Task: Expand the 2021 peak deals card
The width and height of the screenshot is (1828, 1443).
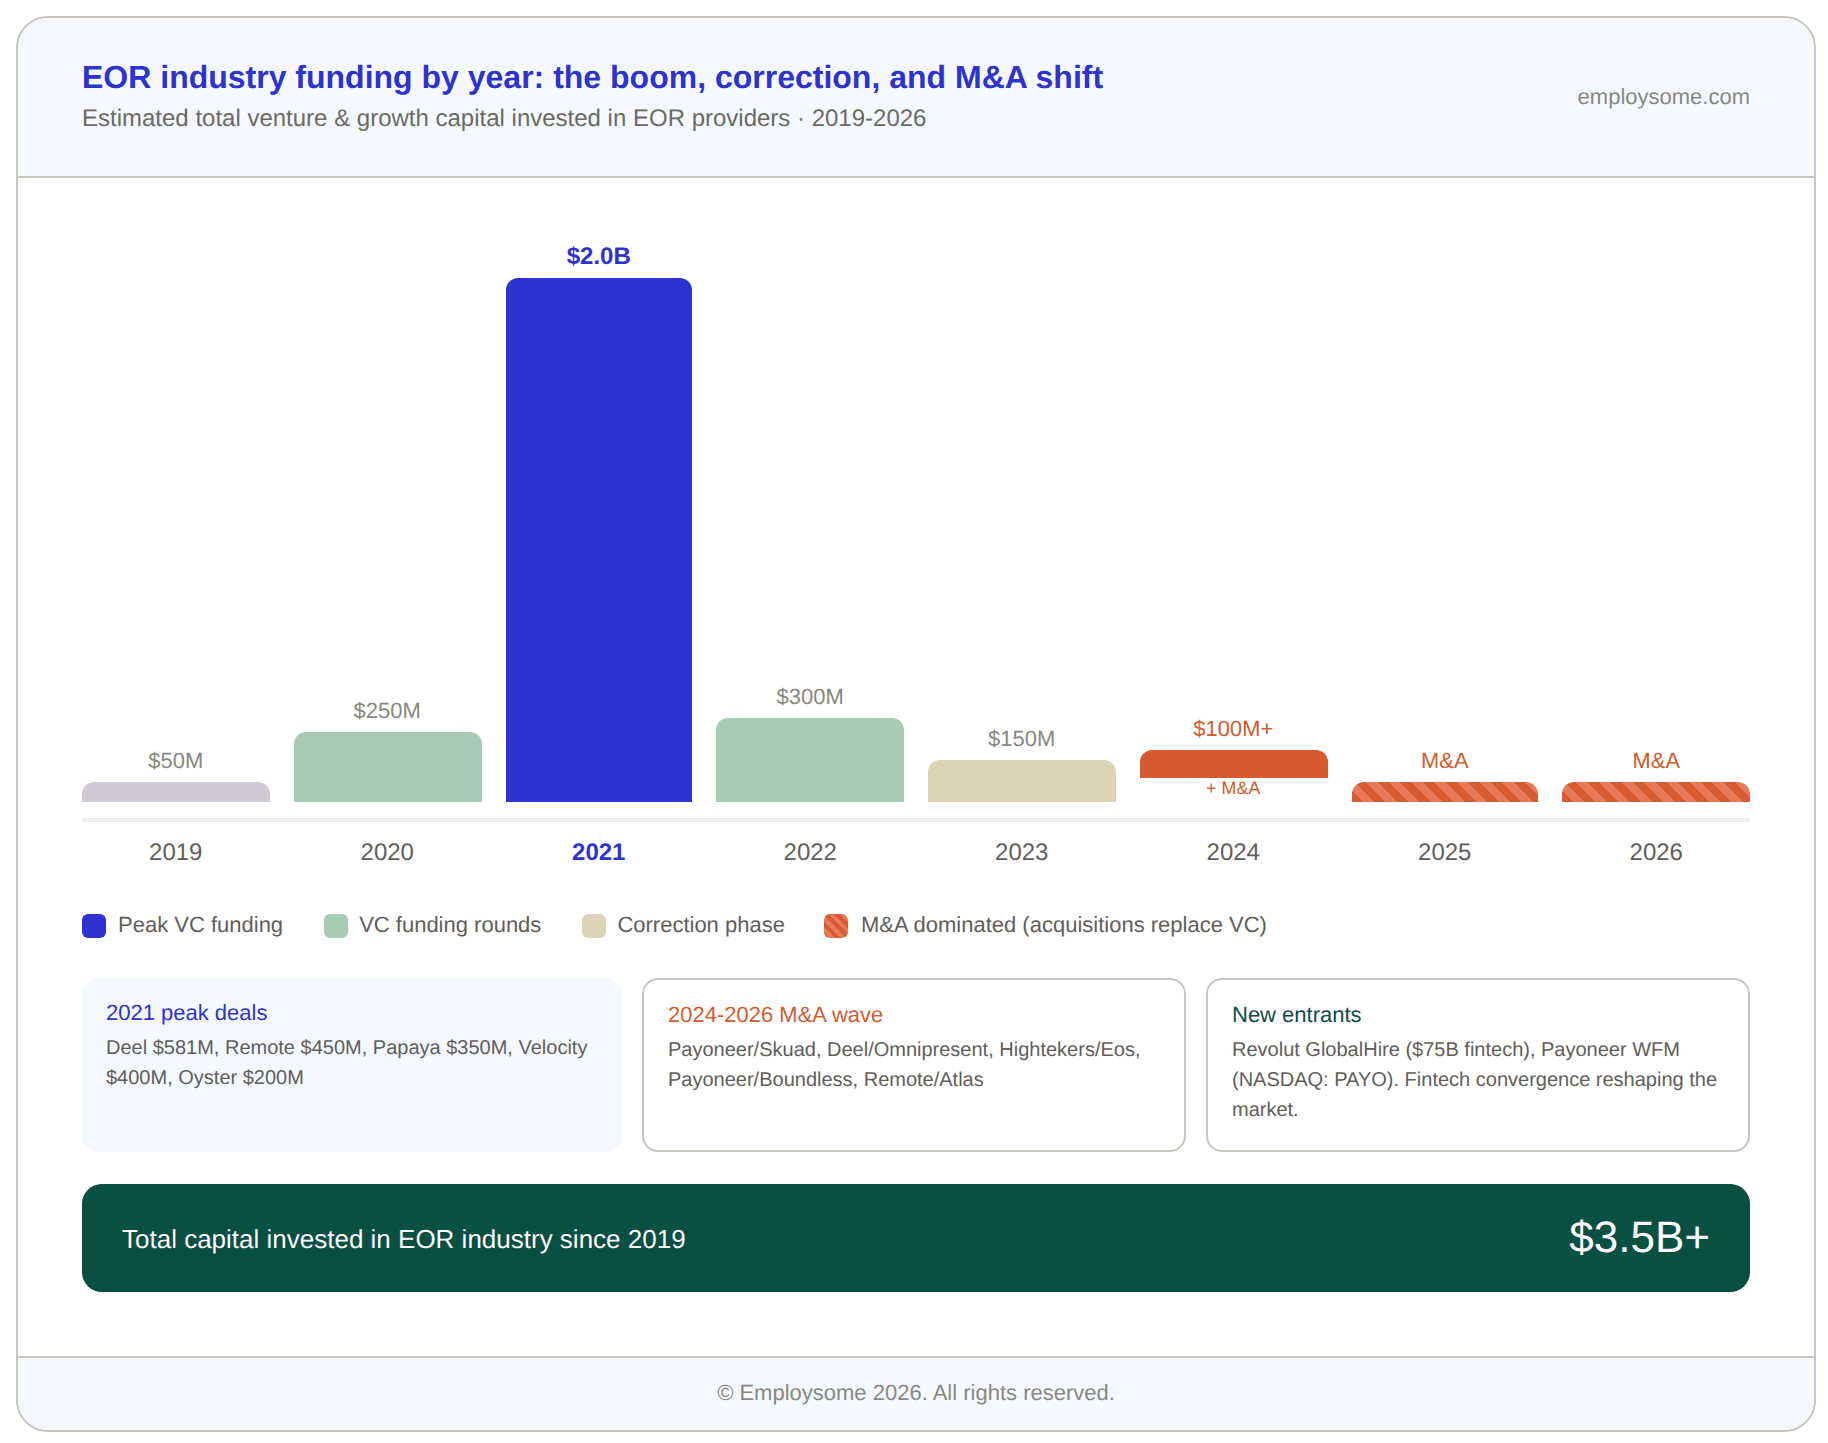Action: point(351,1064)
